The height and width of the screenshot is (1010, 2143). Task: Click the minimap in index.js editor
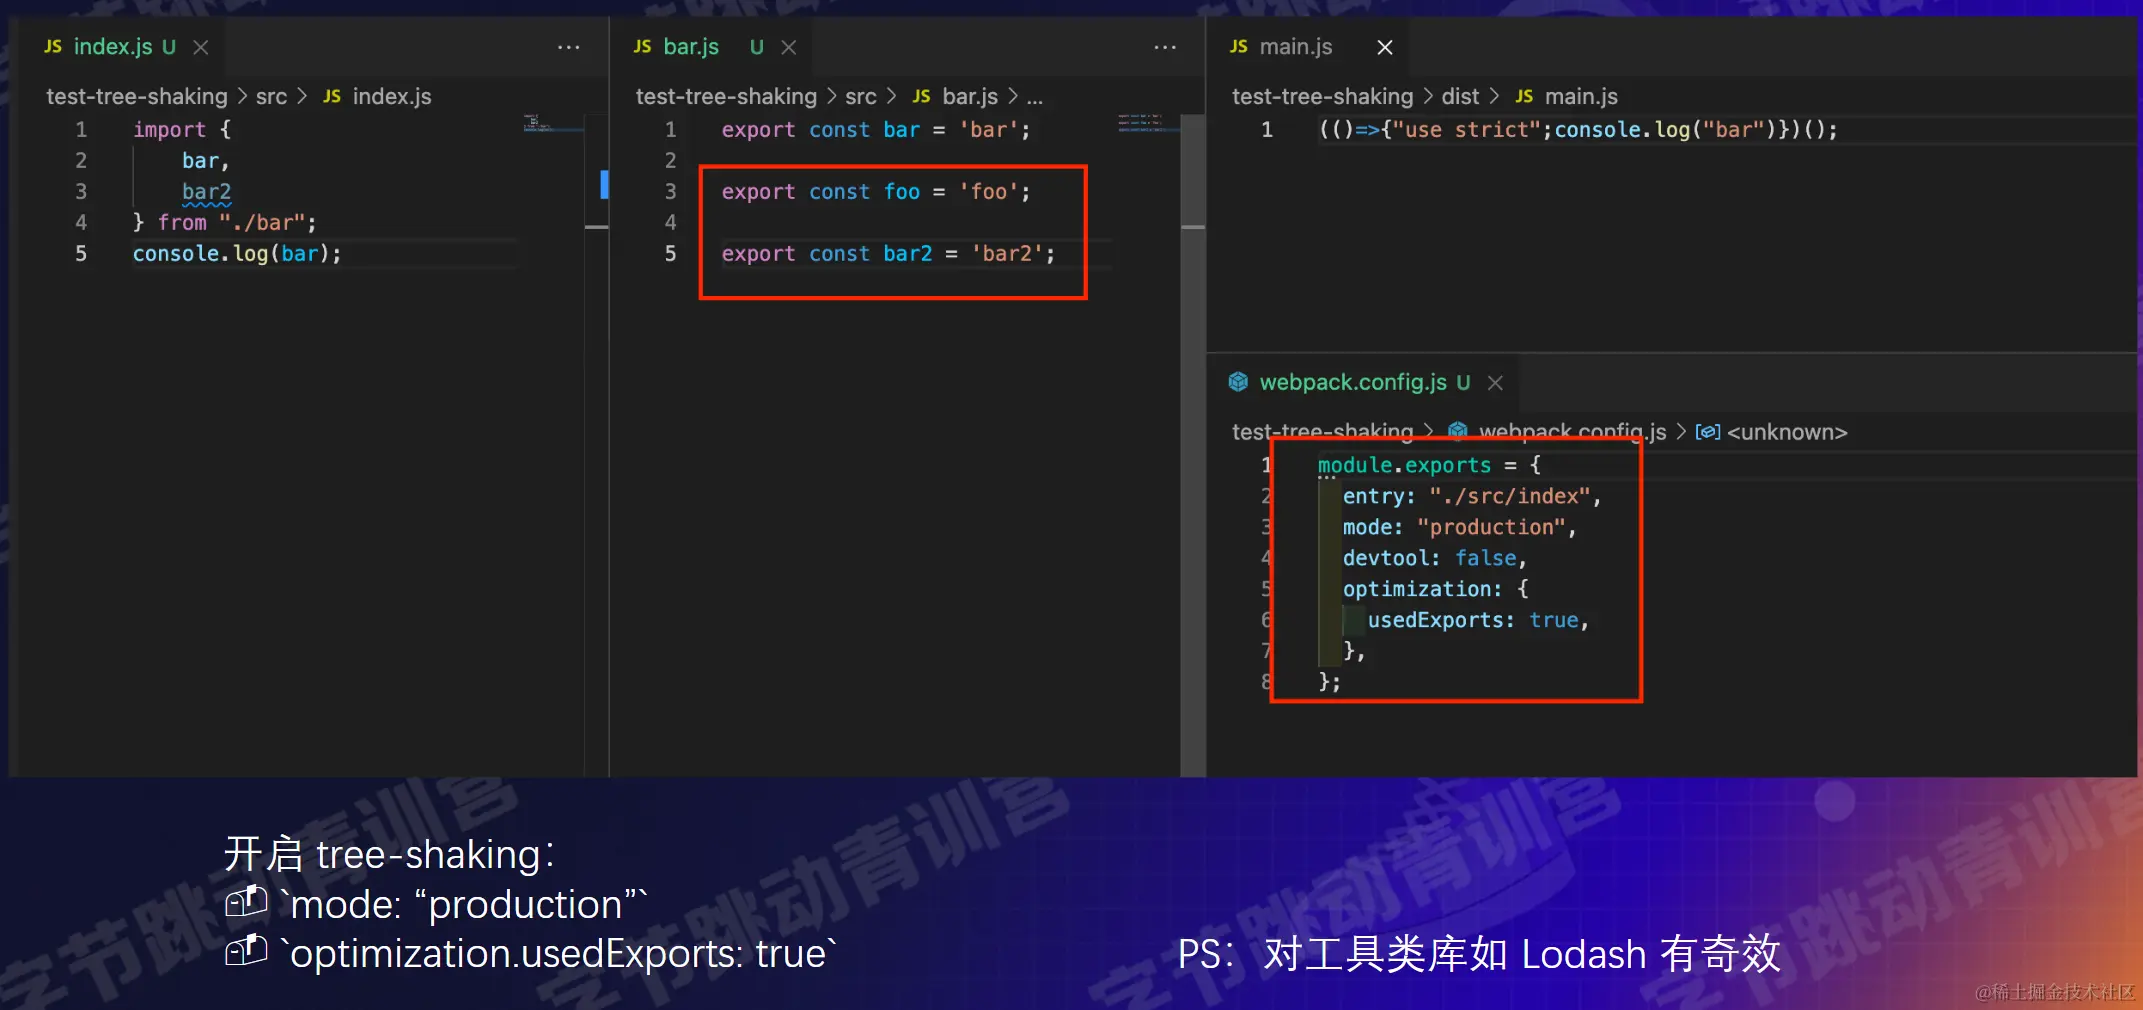[553, 124]
